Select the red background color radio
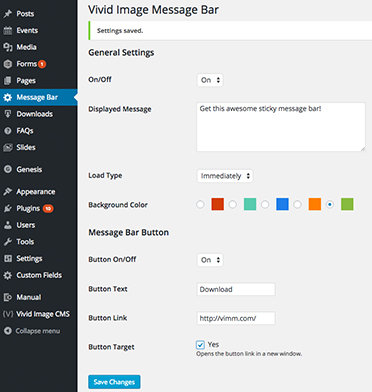The height and width of the screenshot is (392, 372). [x=200, y=204]
